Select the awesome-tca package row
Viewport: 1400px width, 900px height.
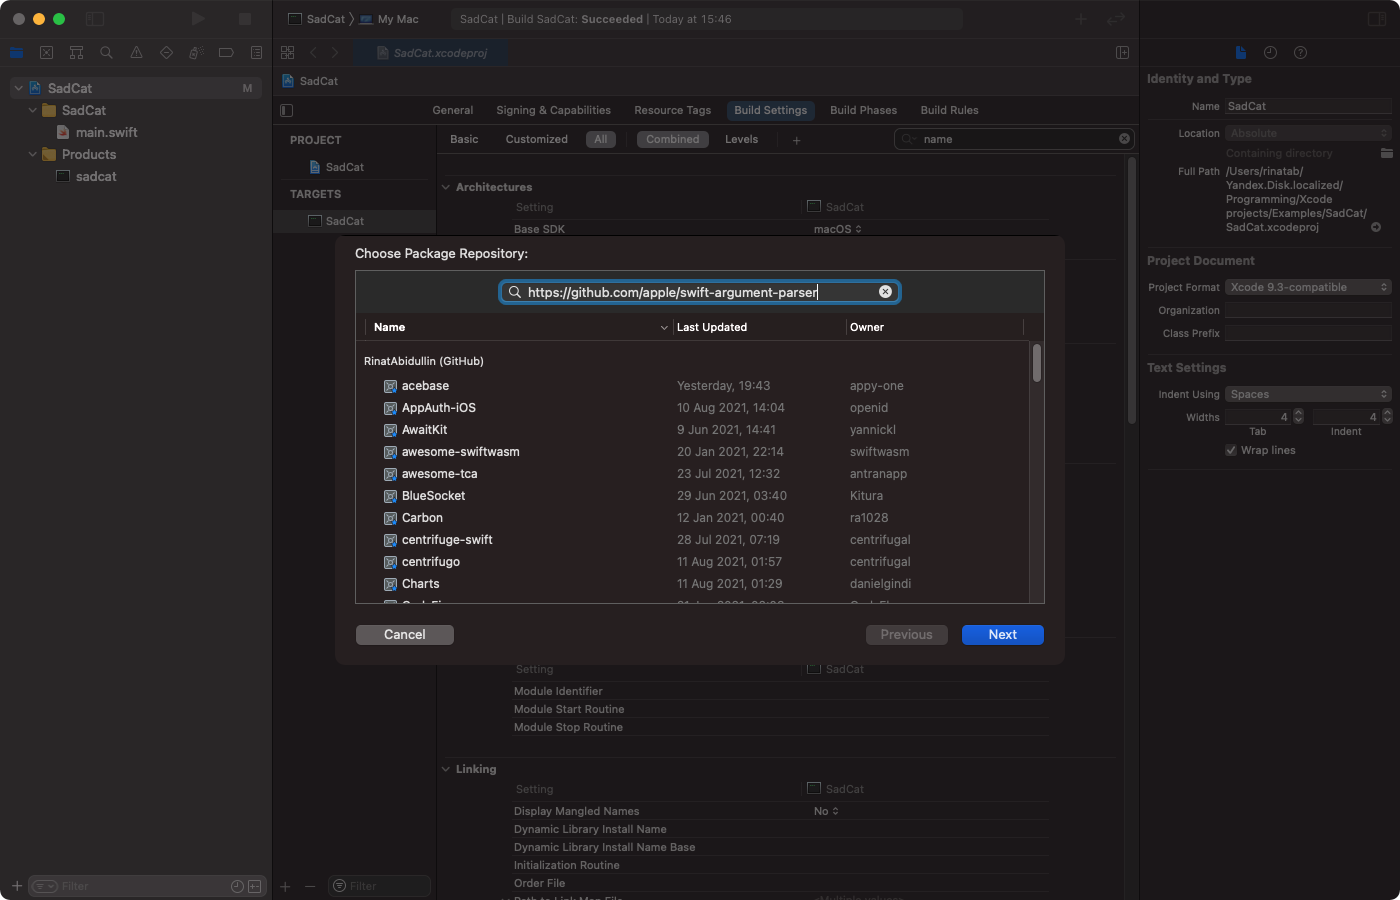pyautogui.click(x=694, y=474)
